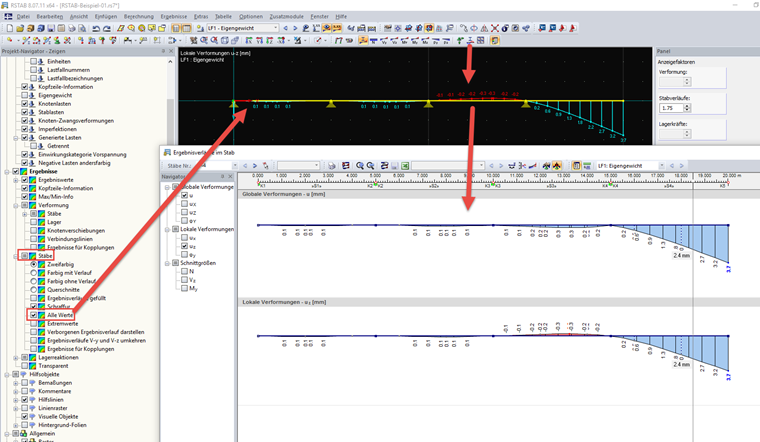Select next member arrow in Stab window
The image size is (760, 442).
(254, 166)
